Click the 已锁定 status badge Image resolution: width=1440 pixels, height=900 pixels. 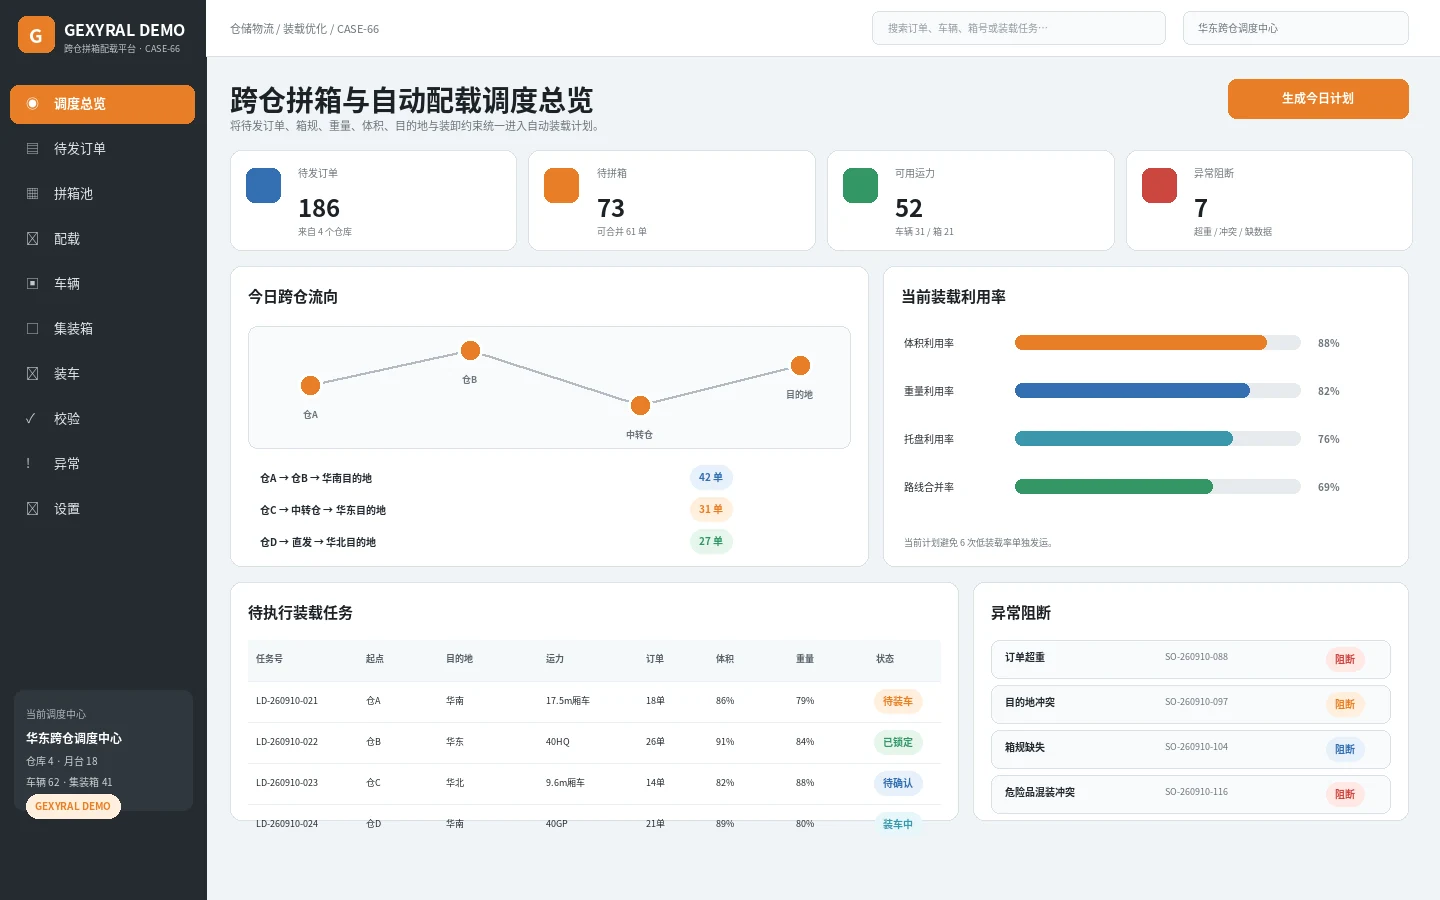pyautogui.click(x=898, y=743)
